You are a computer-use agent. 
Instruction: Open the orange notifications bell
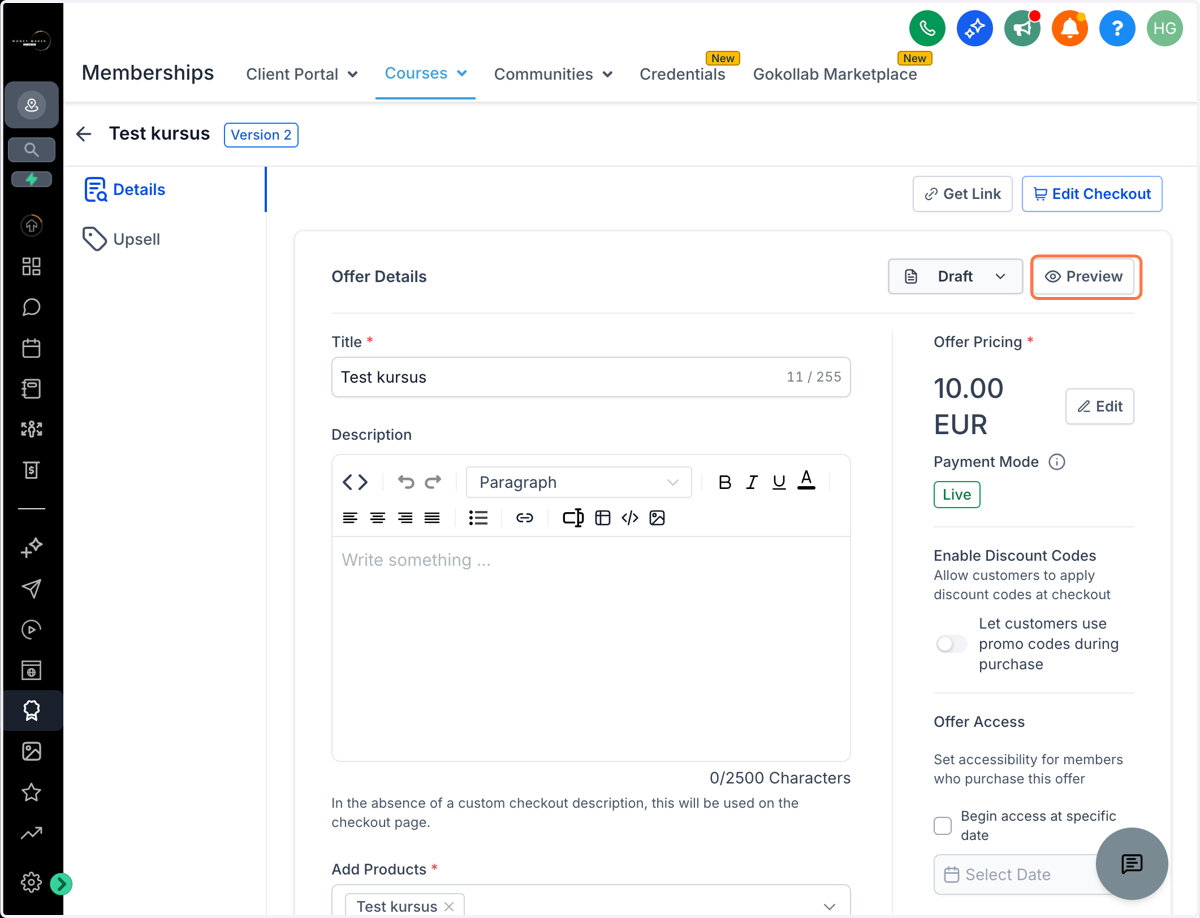point(1069,29)
